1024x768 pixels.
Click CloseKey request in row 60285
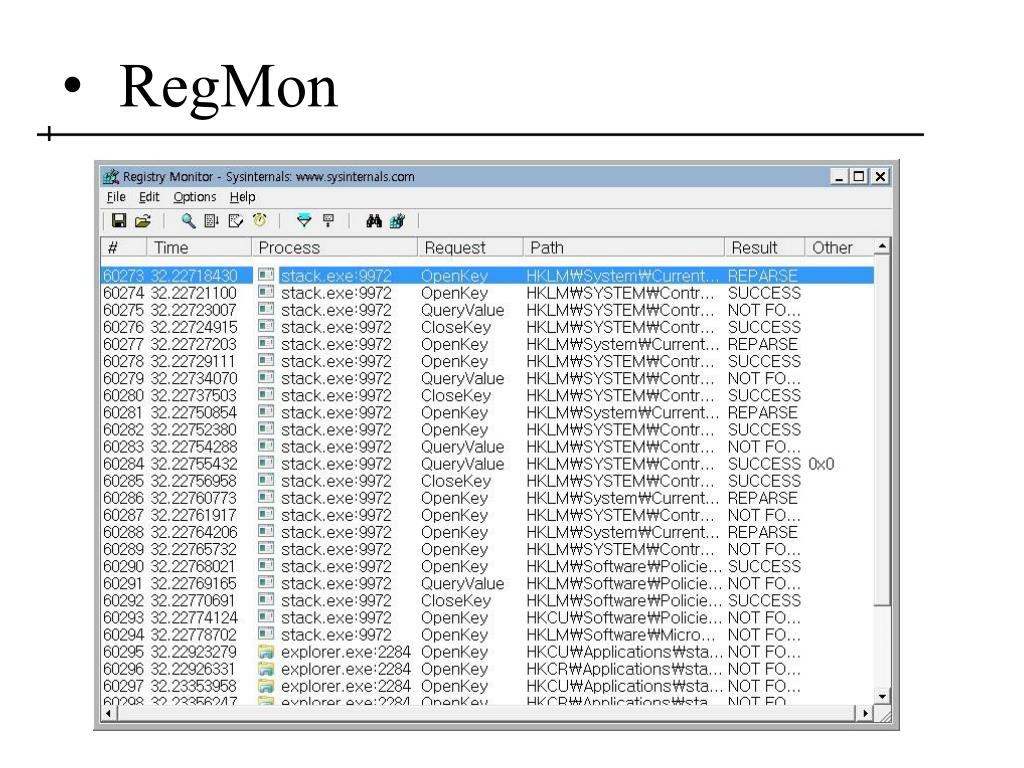point(456,480)
